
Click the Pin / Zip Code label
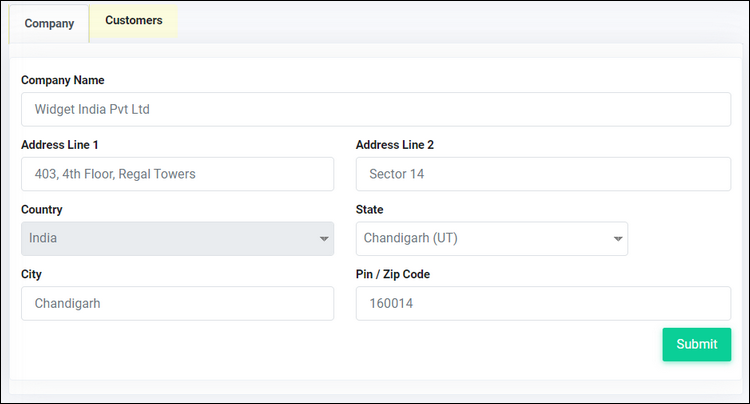[393, 274]
